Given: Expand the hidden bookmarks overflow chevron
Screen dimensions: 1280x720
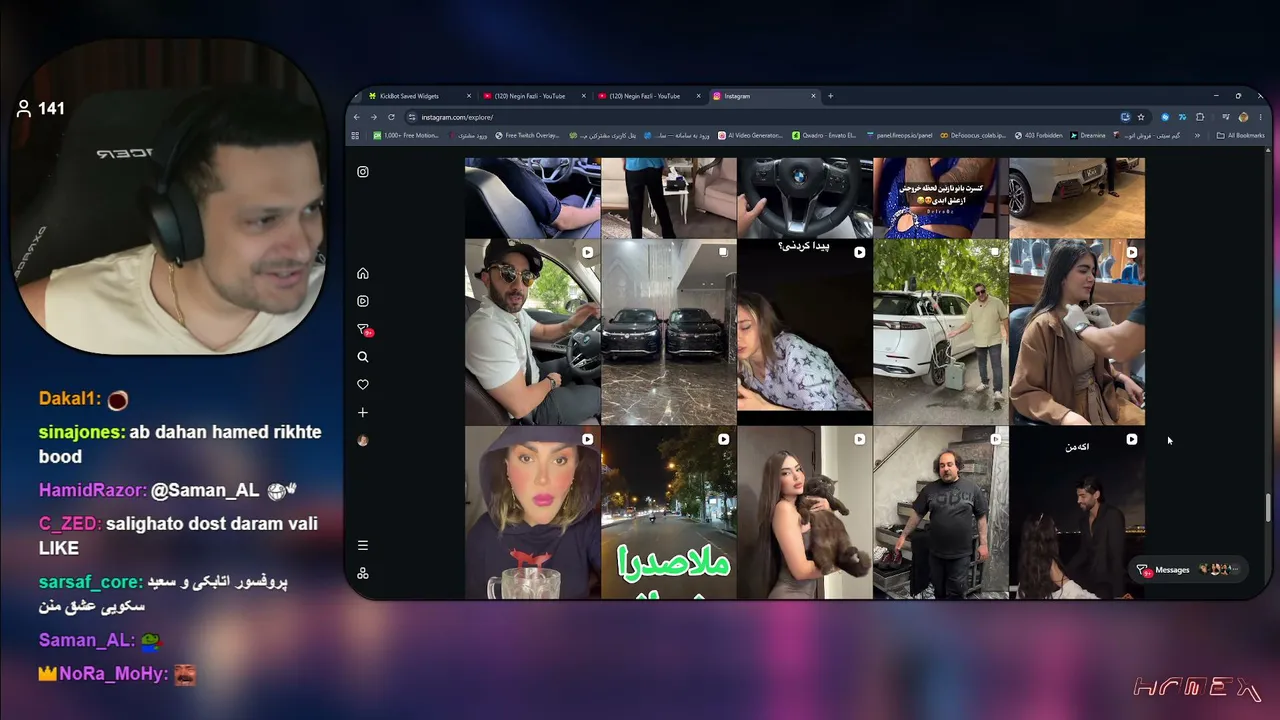Looking at the screenshot, I should coord(1197,135).
